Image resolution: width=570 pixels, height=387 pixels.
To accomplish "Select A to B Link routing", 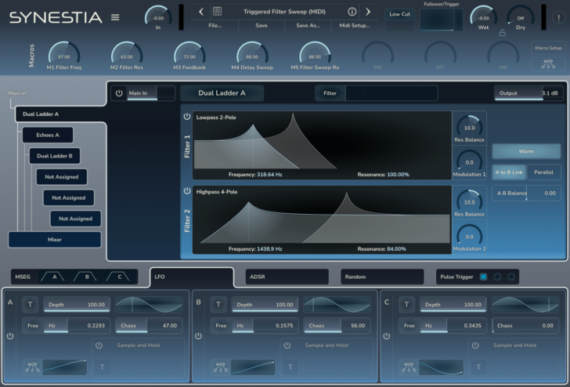I will pos(509,172).
